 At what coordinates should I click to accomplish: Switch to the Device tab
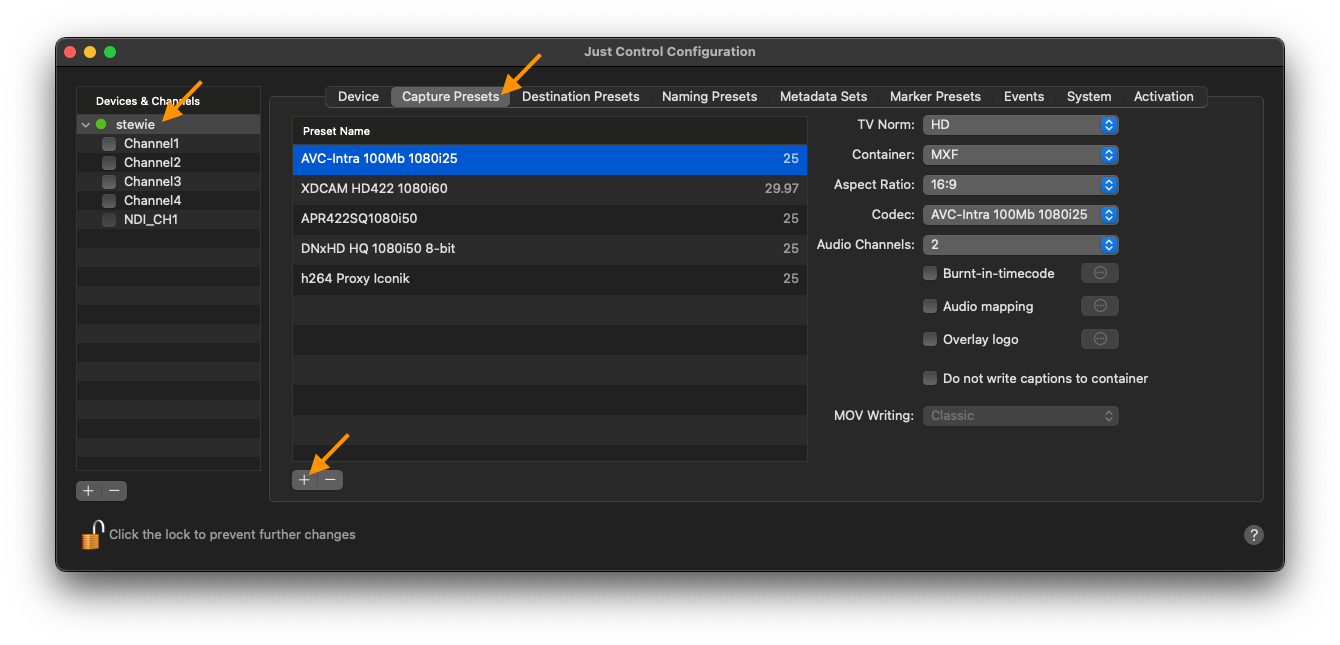(x=358, y=97)
